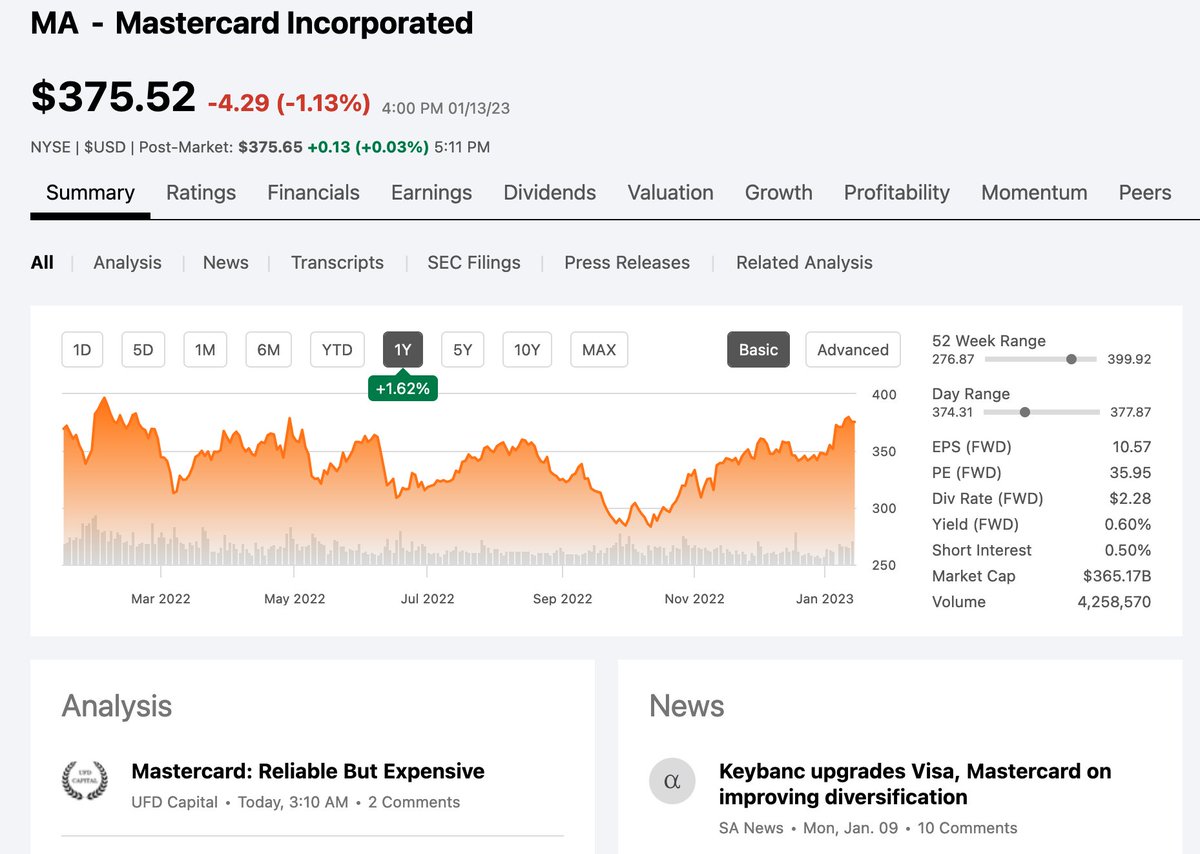Set chart range to MAX
1200x854 pixels.
[x=599, y=350]
